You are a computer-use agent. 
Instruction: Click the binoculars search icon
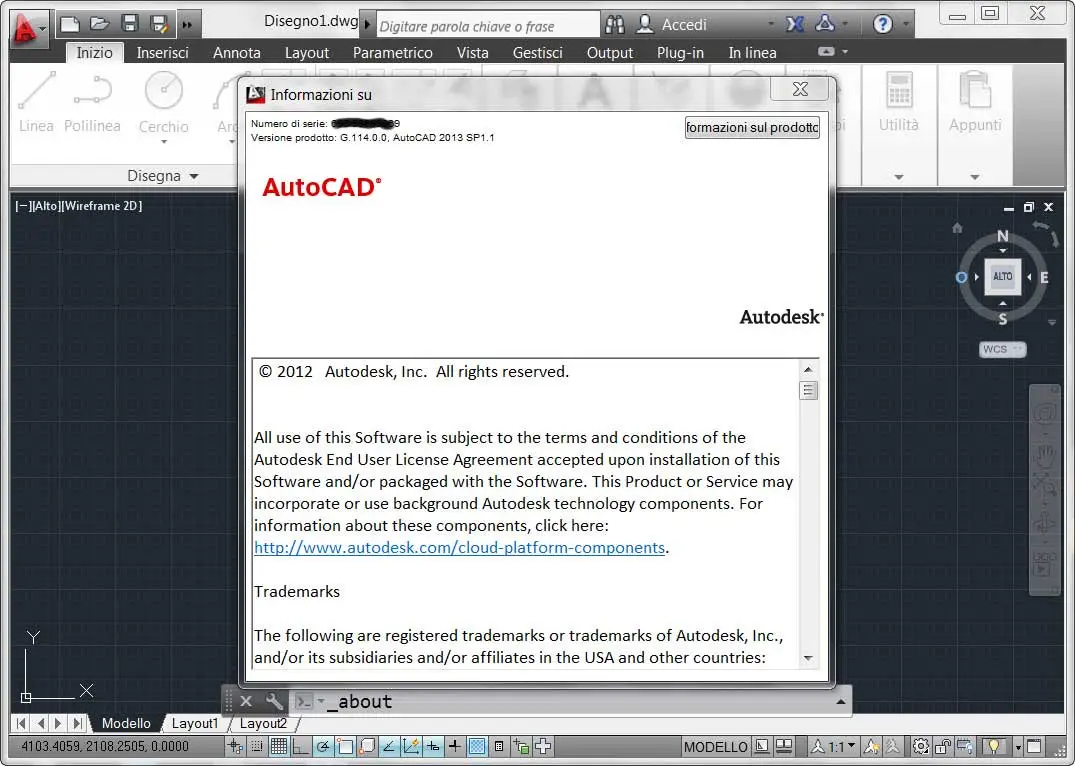[615, 25]
